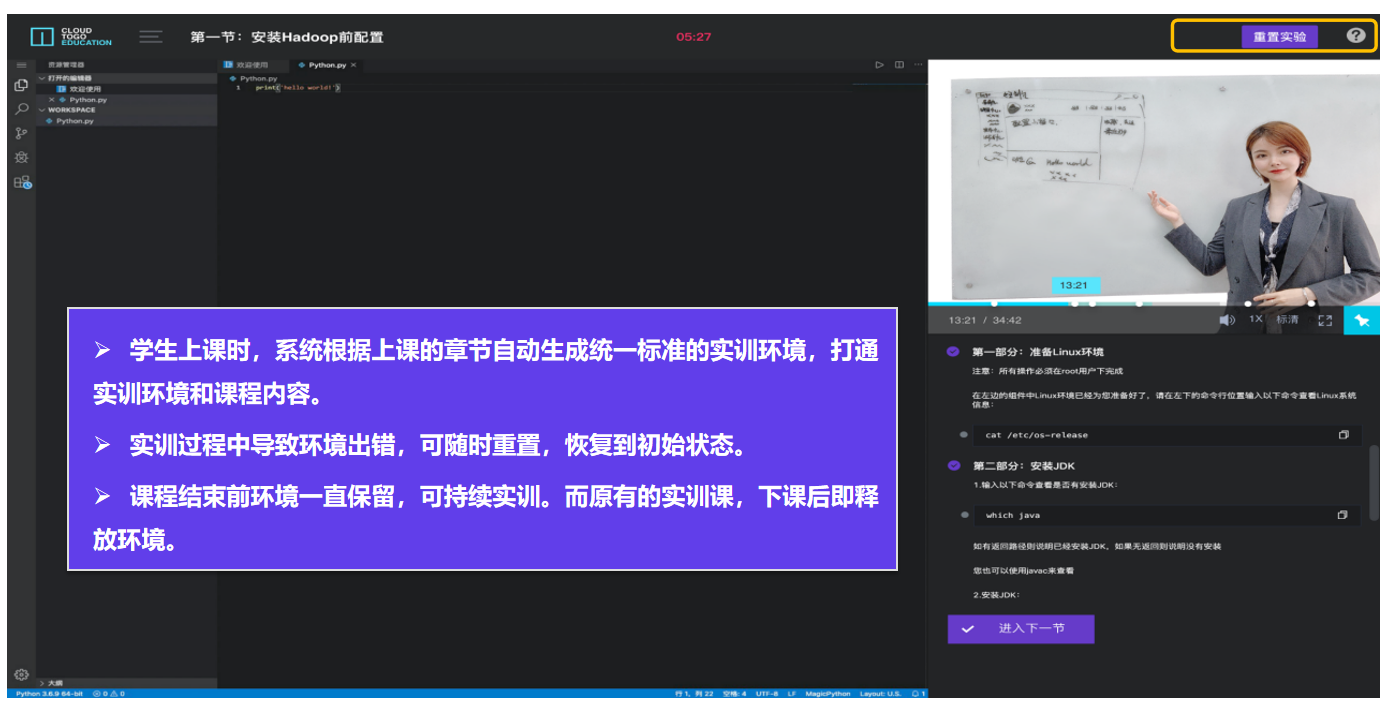Open the Extensions icon in activity bar
Image resolution: width=1385 pixels, height=708 pixels.
coord(22,182)
